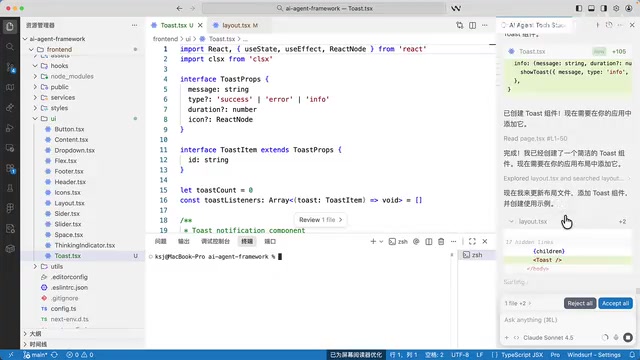Stop generation with the stop button
640x360 pixels.
(628, 338)
